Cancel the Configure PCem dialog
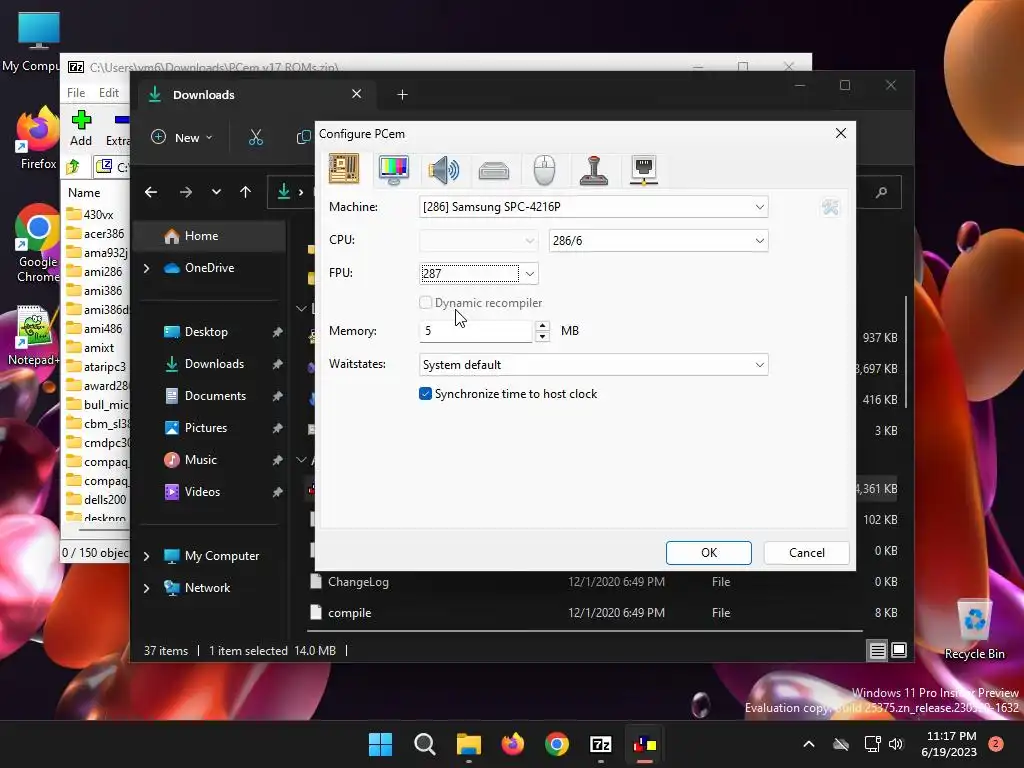Image resolution: width=1024 pixels, height=768 pixels. pyautogui.click(x=807, y=552)
